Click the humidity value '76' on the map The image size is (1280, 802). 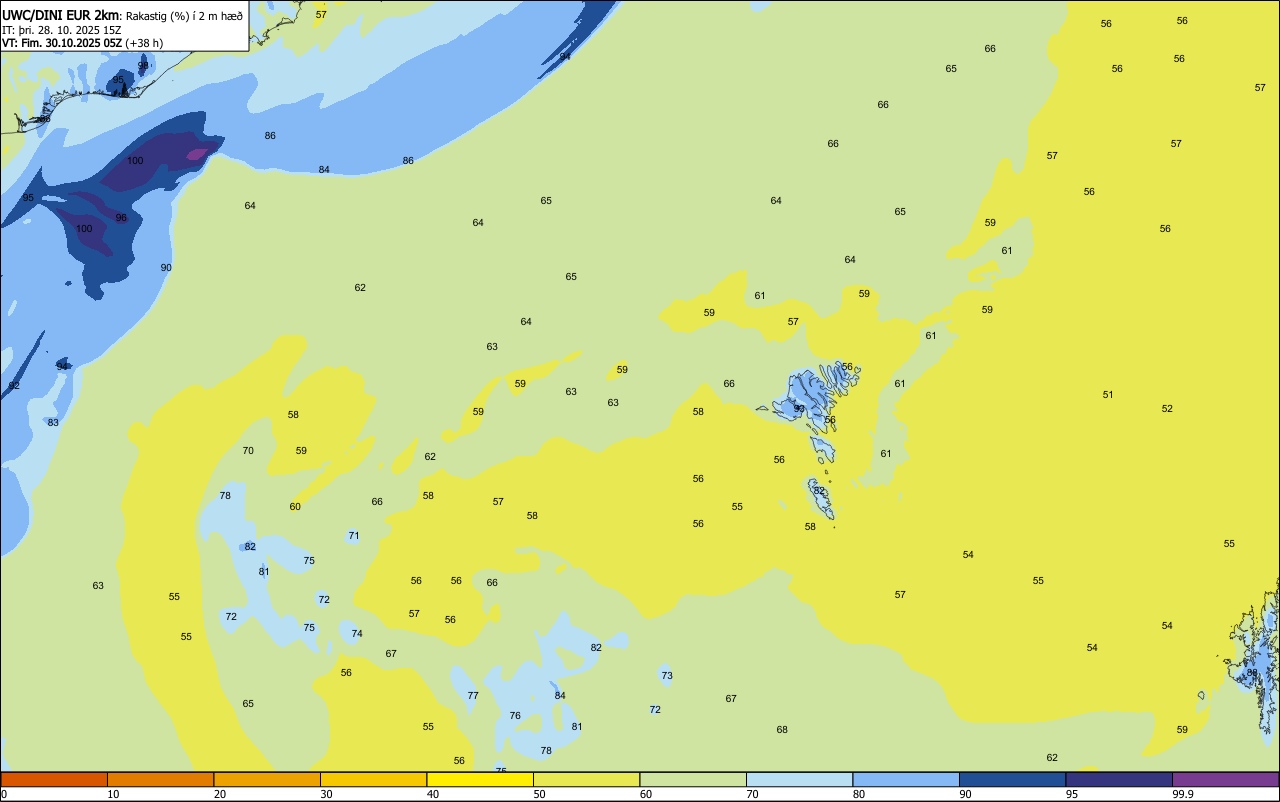coord(515,715)
